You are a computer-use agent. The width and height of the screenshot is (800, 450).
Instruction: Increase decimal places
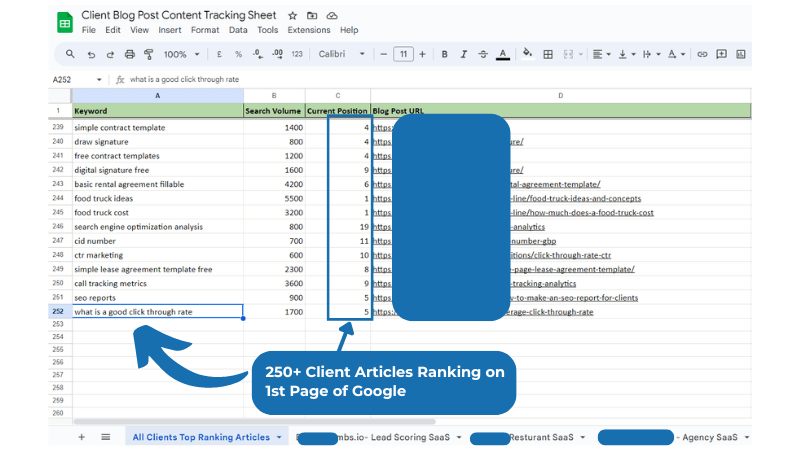[278, 54]
